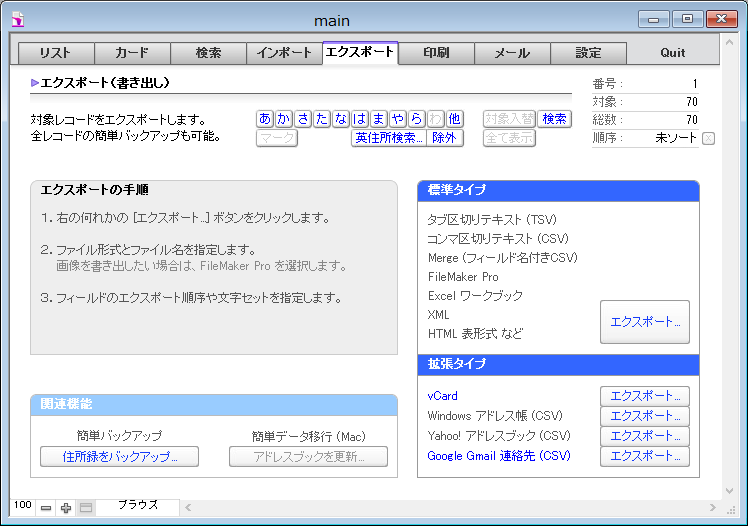Click 住所録をバックアップ... button
Screen dimensions: 748x526
click(119, 457)
